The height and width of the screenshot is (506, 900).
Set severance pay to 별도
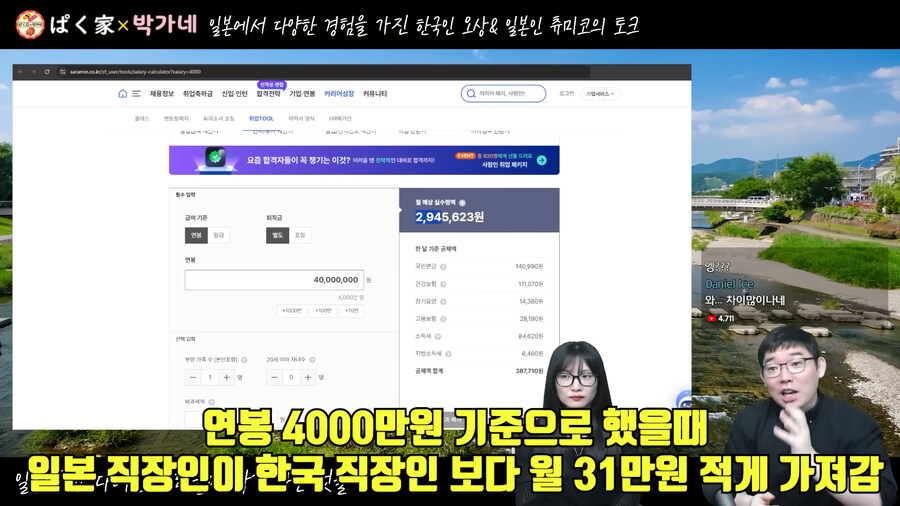[x=277, y=235]
